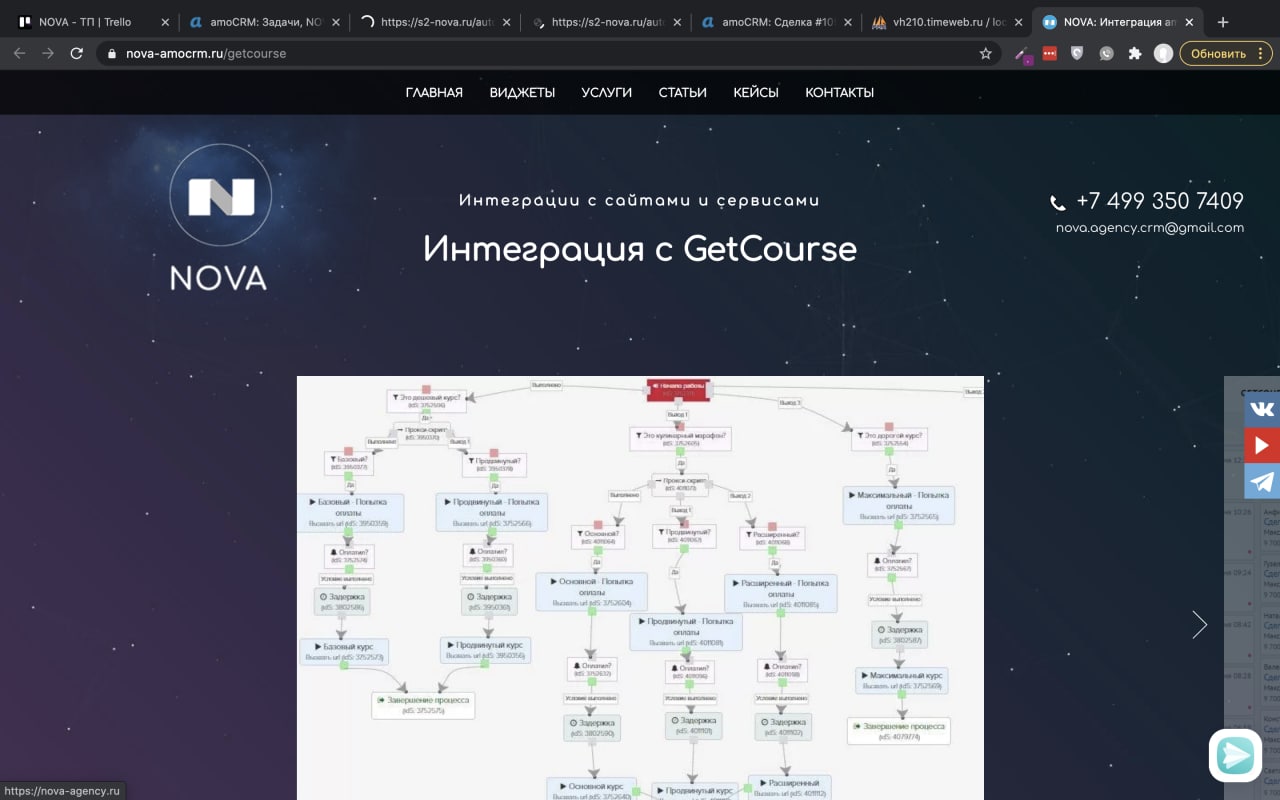The height and width of the screenshot is (800, 1280).
Task: Open the КОНТАКТЫ menu item
Action: tap(840, 92)
